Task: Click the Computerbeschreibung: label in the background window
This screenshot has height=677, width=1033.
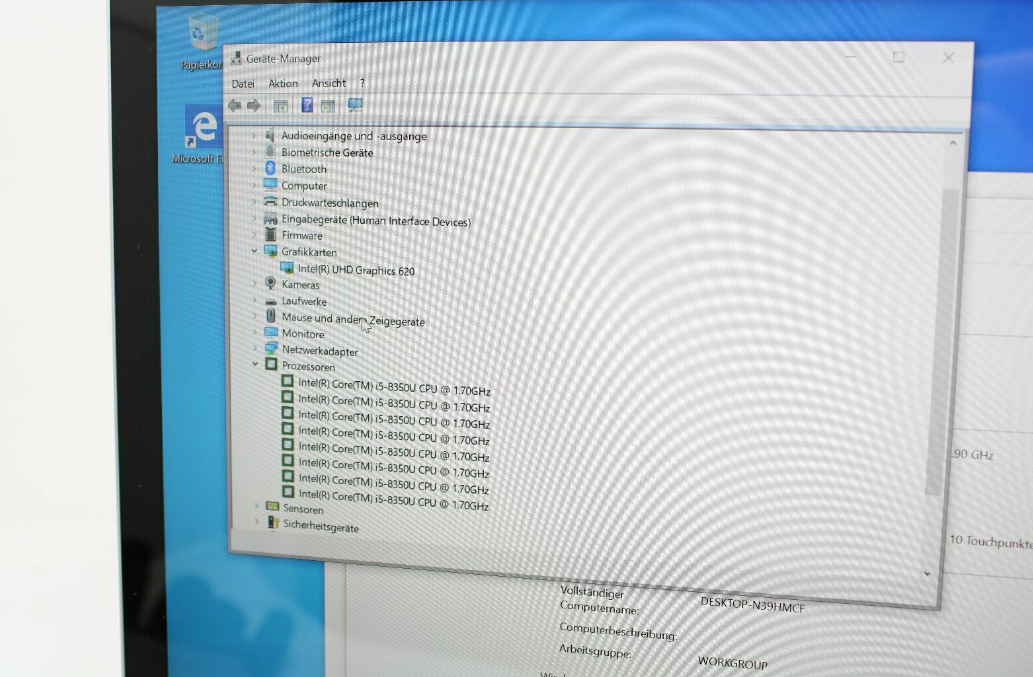Action: 618,631
